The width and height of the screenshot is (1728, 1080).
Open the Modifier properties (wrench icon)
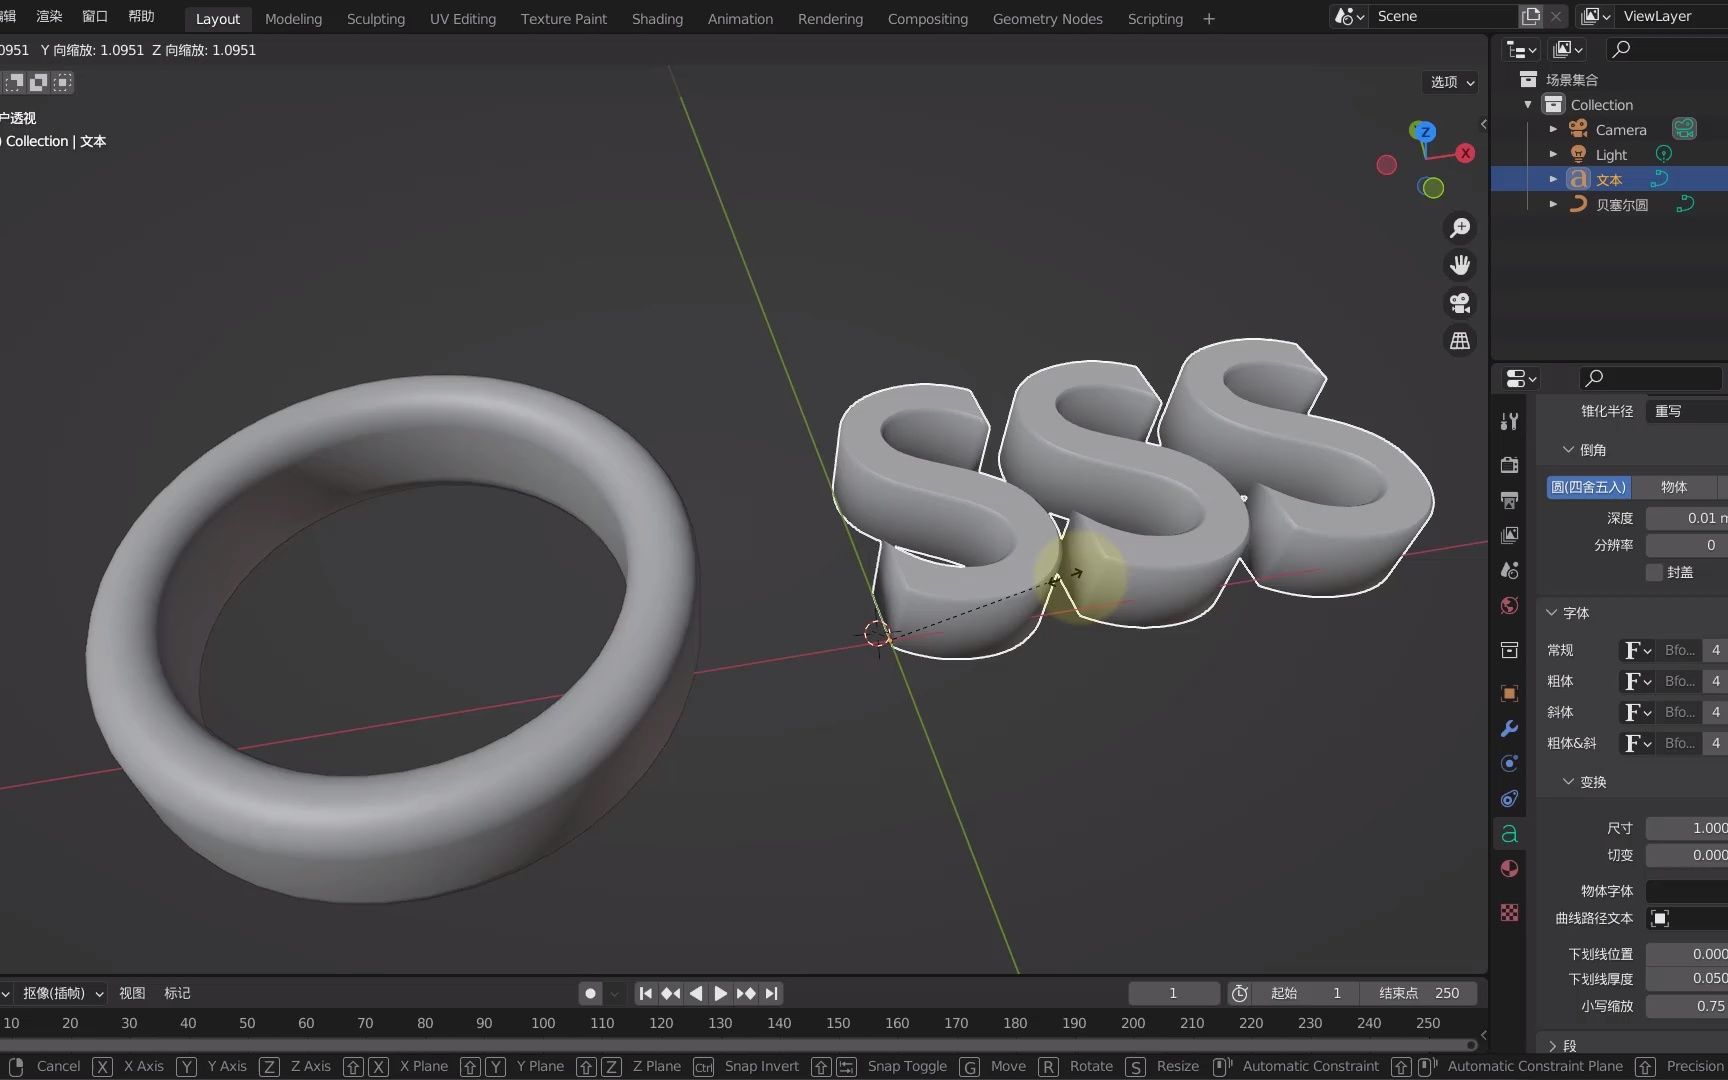point(1509,729)
